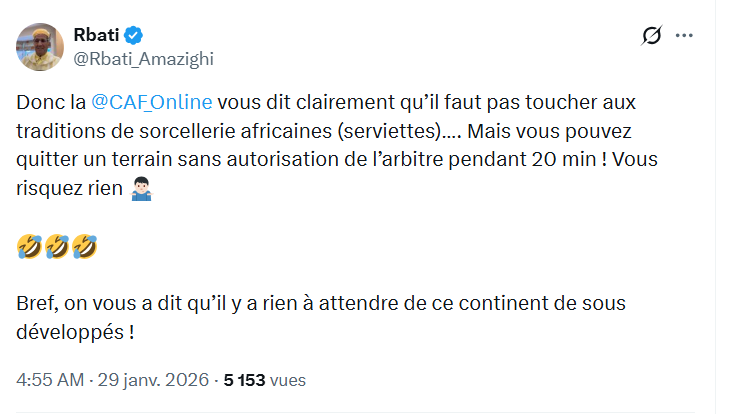Open the three-dot More options menu
The image size is (744, 414).
tap(685, 36)
